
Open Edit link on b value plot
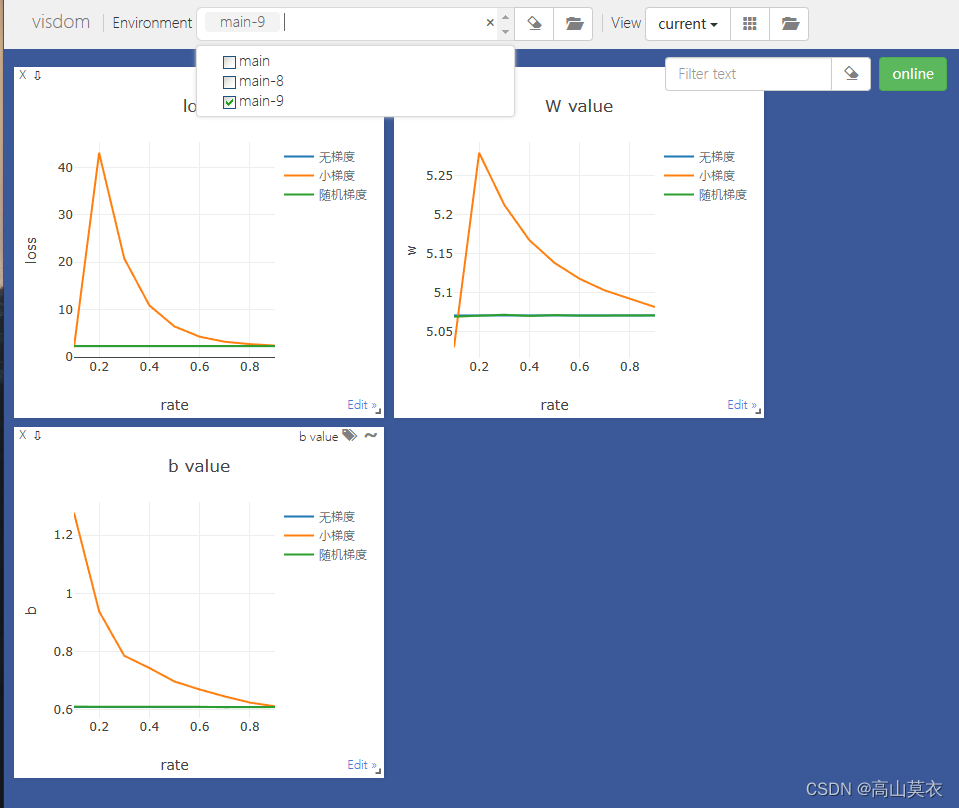pos(362,765)
